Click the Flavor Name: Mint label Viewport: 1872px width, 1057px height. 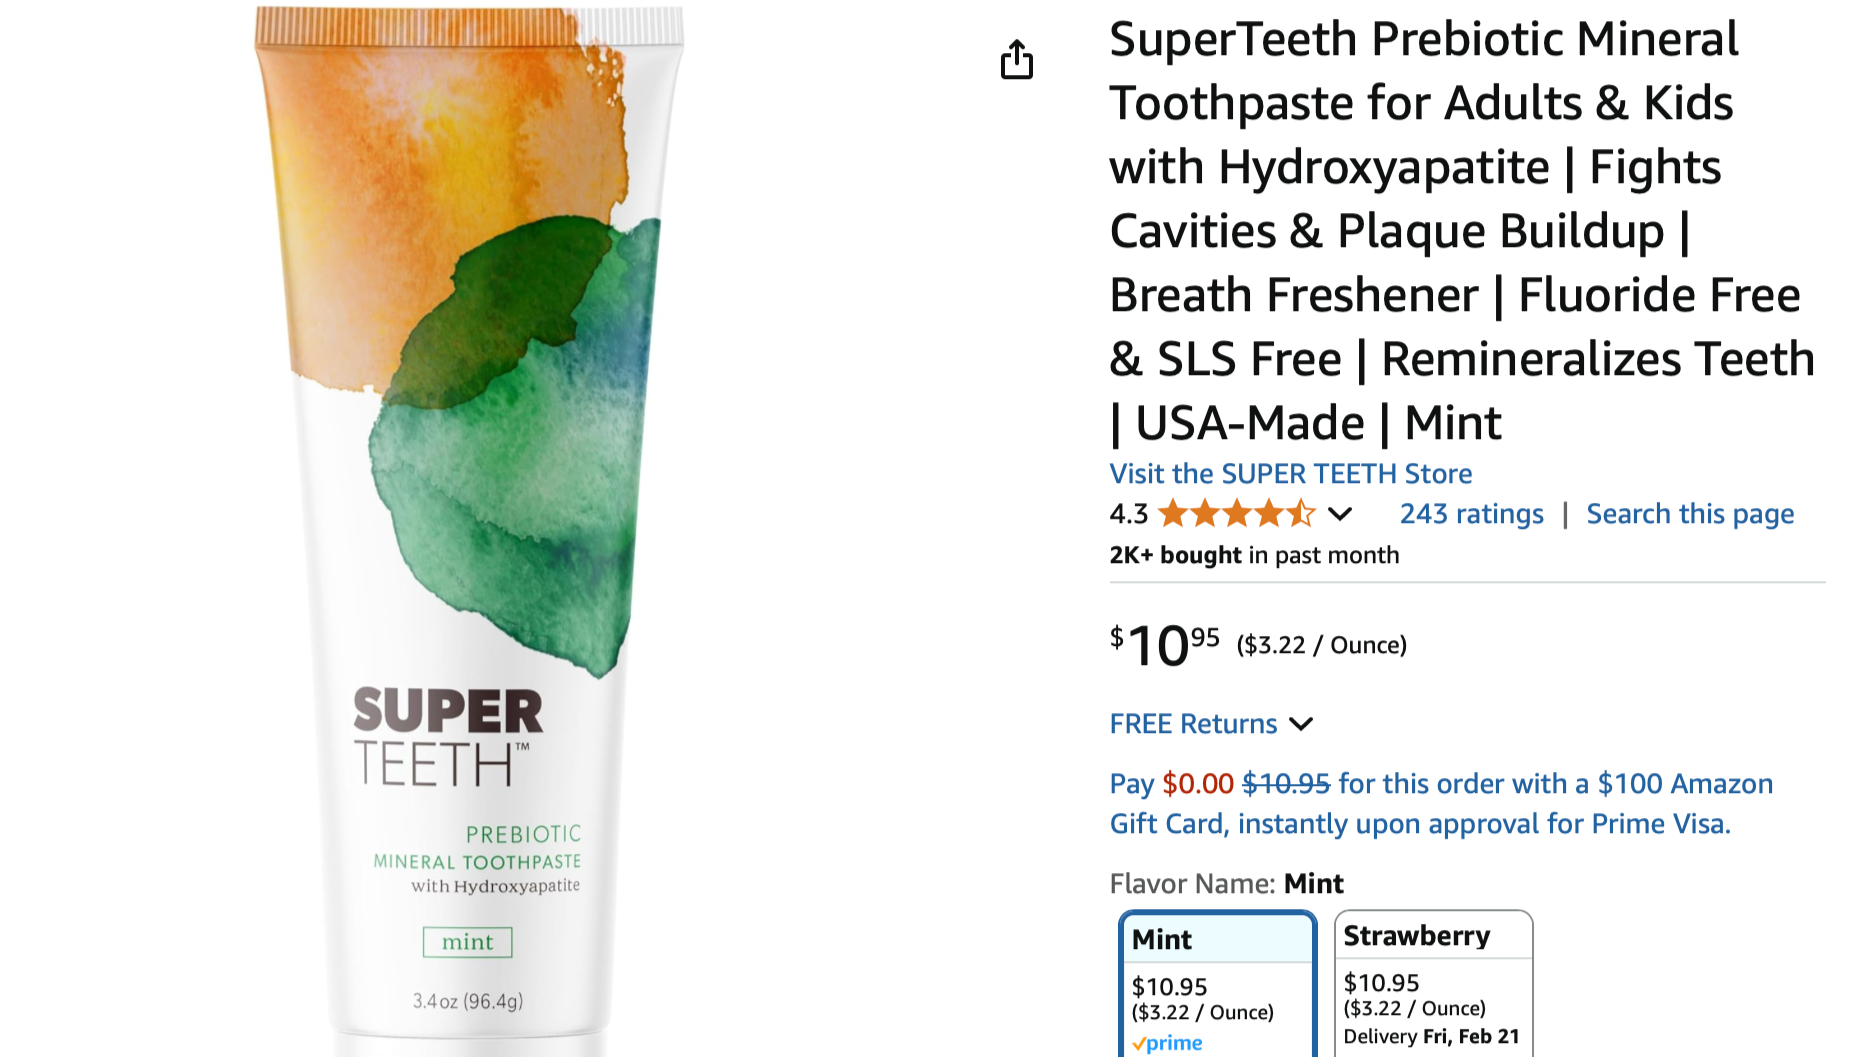(1226, 883)
